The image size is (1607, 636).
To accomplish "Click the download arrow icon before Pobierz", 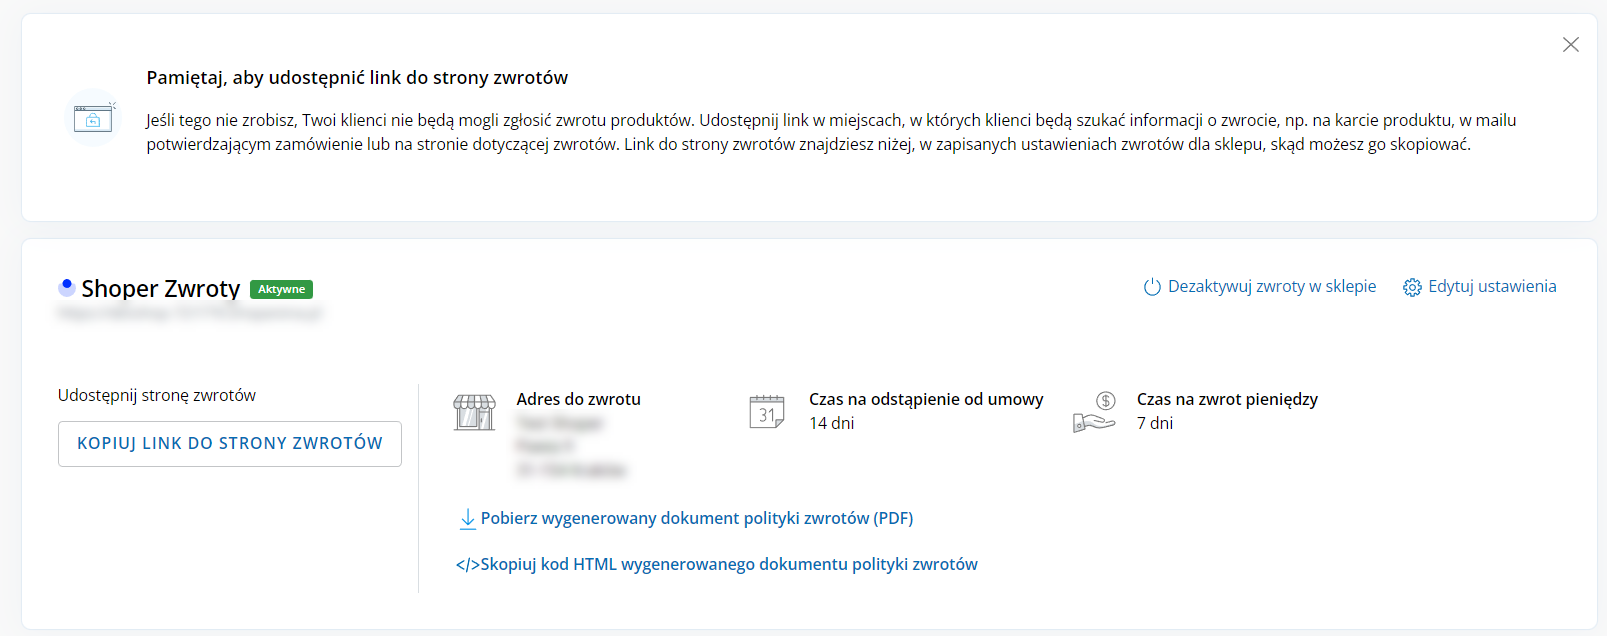I will click(x=467, y=519).
